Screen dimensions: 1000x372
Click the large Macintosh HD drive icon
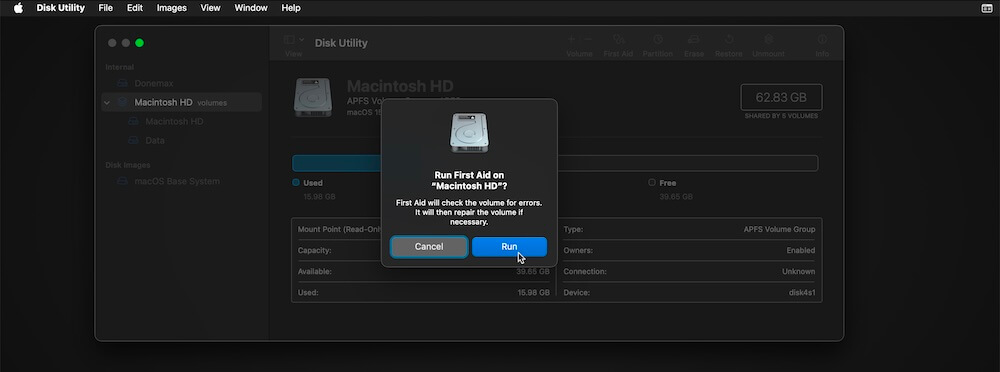click(312, 97)
